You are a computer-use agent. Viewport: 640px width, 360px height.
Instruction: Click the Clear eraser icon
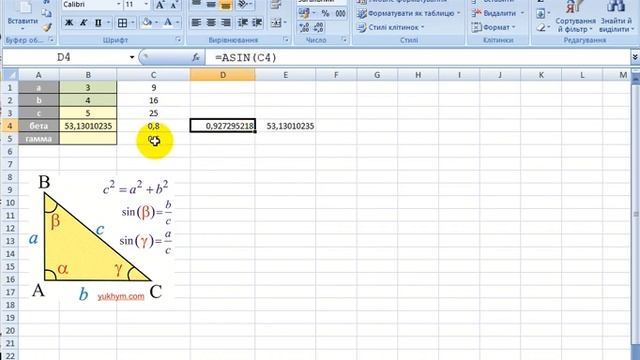[541, 27]
